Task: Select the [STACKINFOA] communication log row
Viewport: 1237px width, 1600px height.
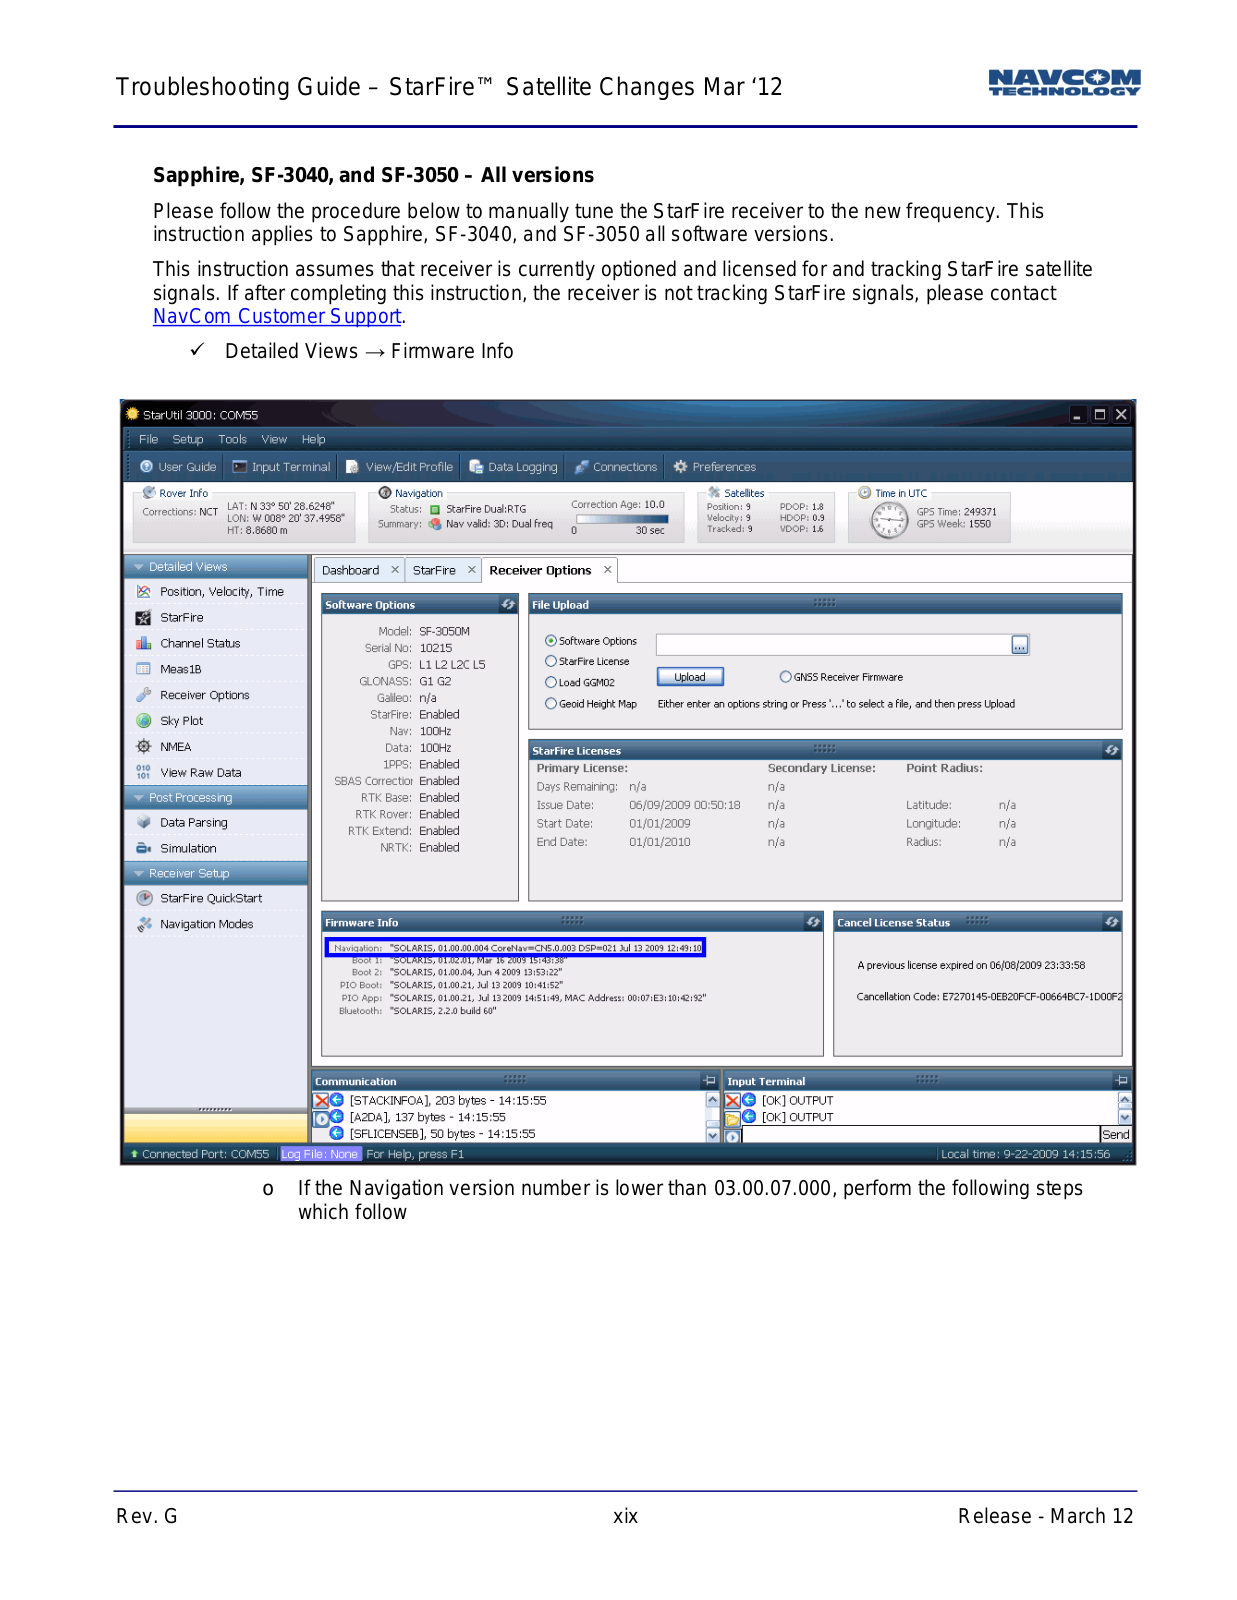Action: [448, 1101]
